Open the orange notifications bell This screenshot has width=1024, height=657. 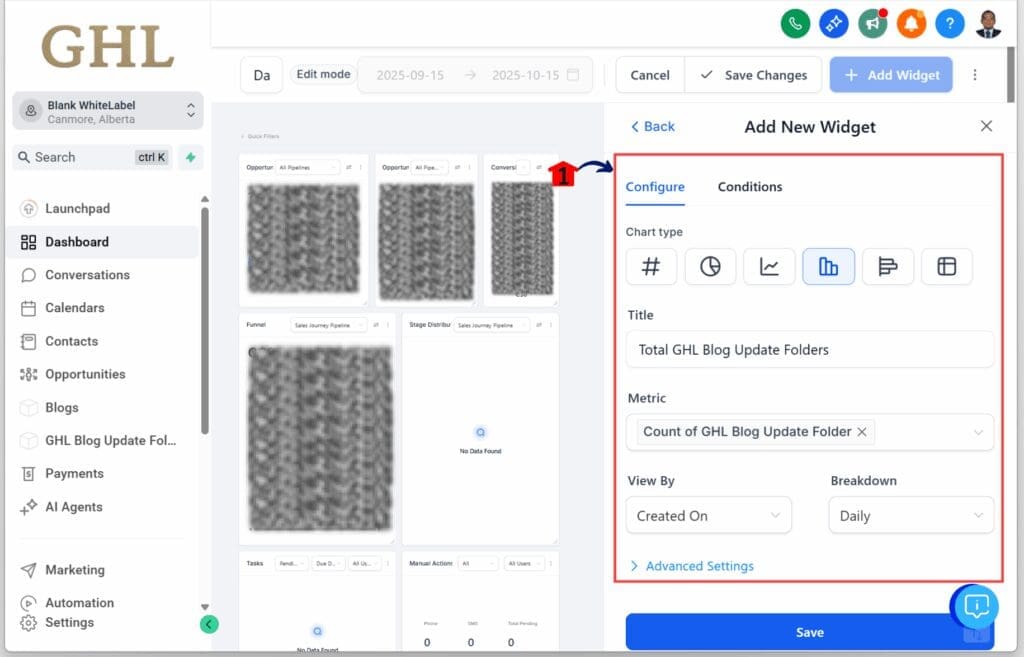(911, 23)
